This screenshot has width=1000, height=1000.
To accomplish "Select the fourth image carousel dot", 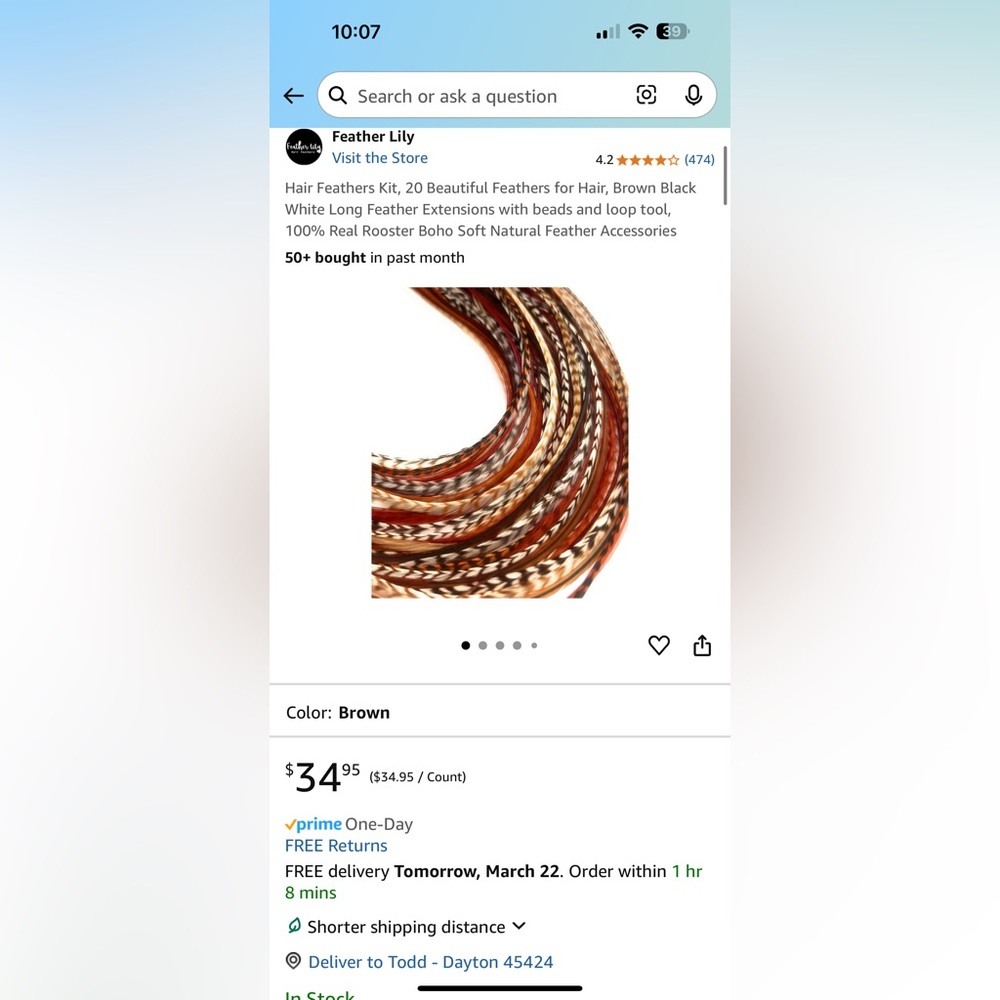I will coord(517,645).
